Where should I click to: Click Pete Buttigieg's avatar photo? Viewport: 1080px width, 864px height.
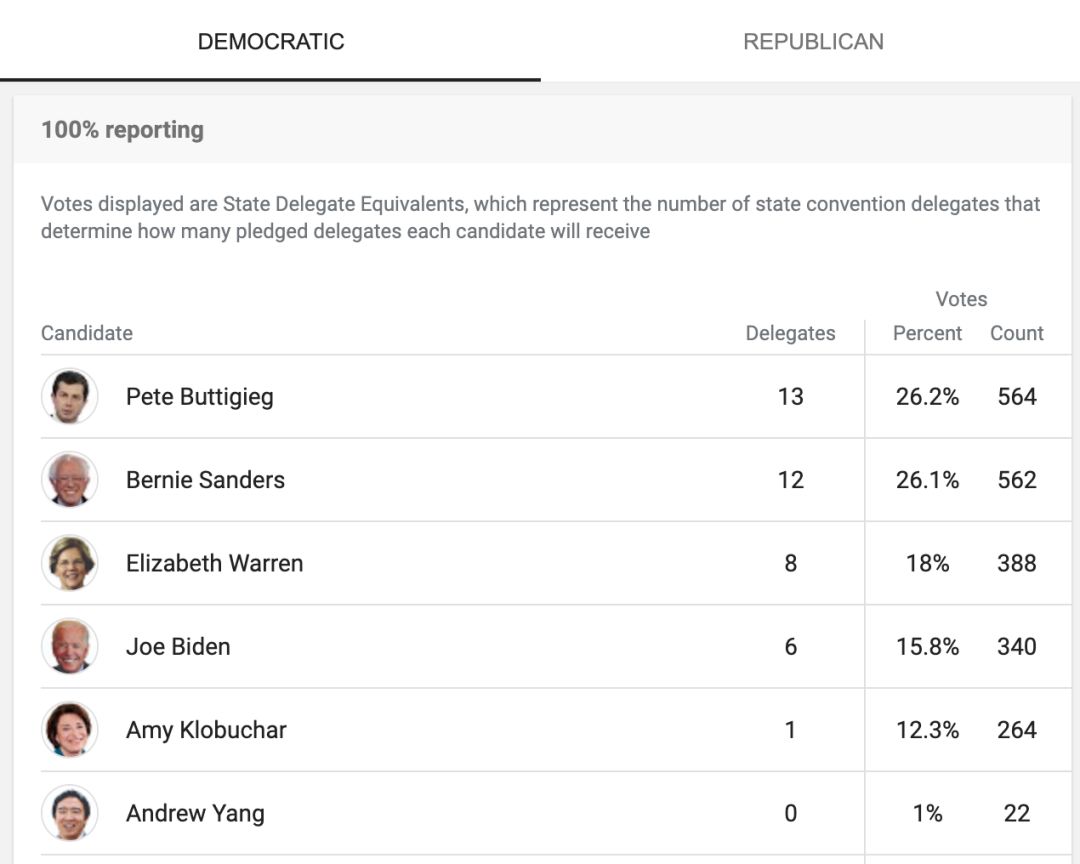[x=70, y=396]
